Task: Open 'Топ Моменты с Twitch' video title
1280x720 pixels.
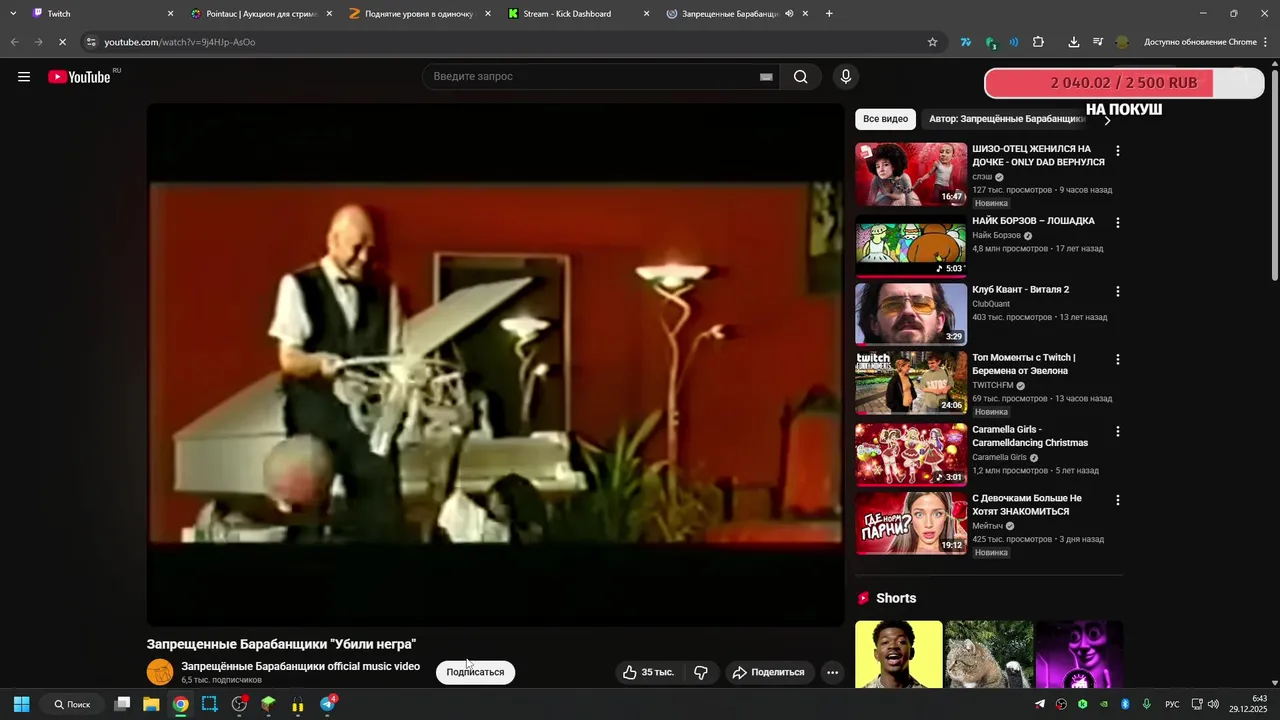Action: pyautogui.click(x=1024, y=364)
